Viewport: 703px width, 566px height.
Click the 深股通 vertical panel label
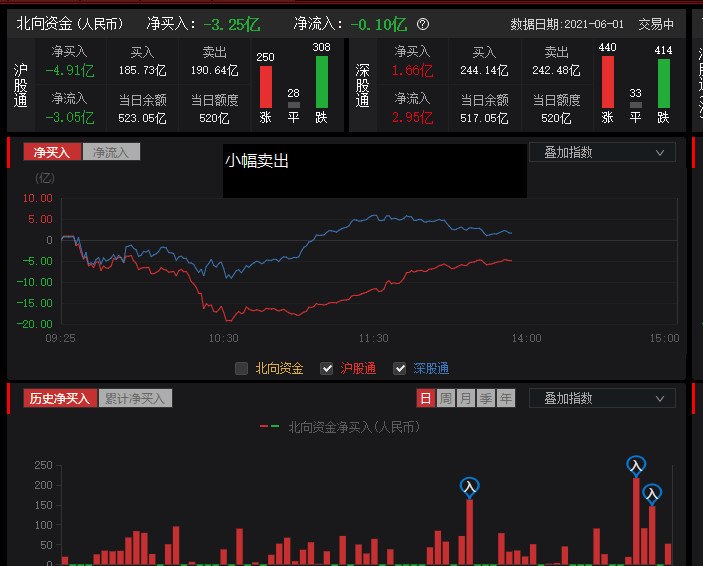coord(362,85)
